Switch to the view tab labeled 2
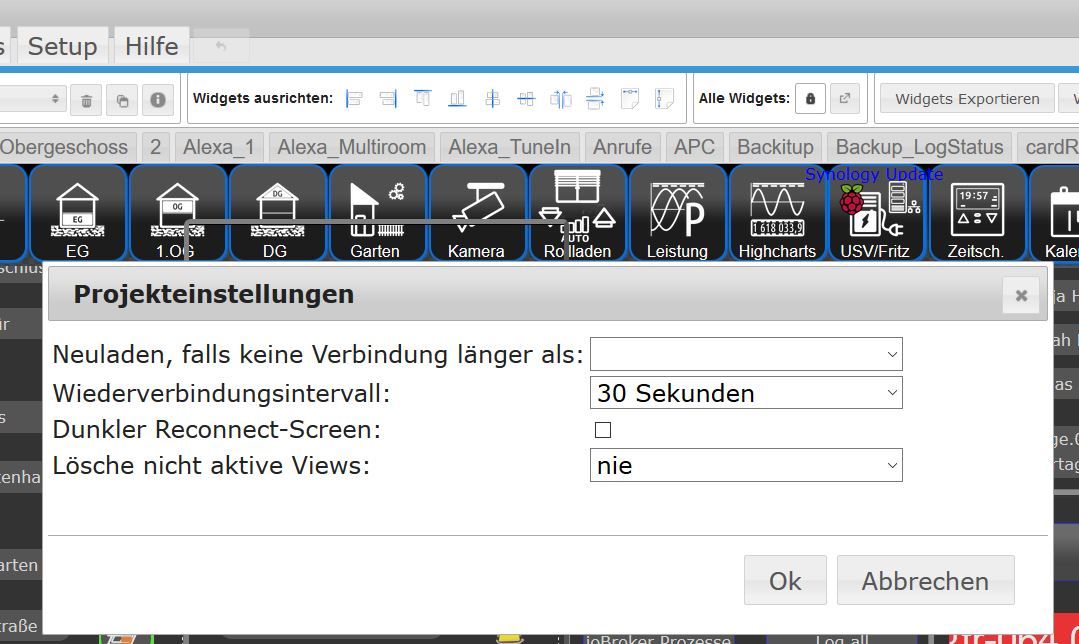 (156, 147)
